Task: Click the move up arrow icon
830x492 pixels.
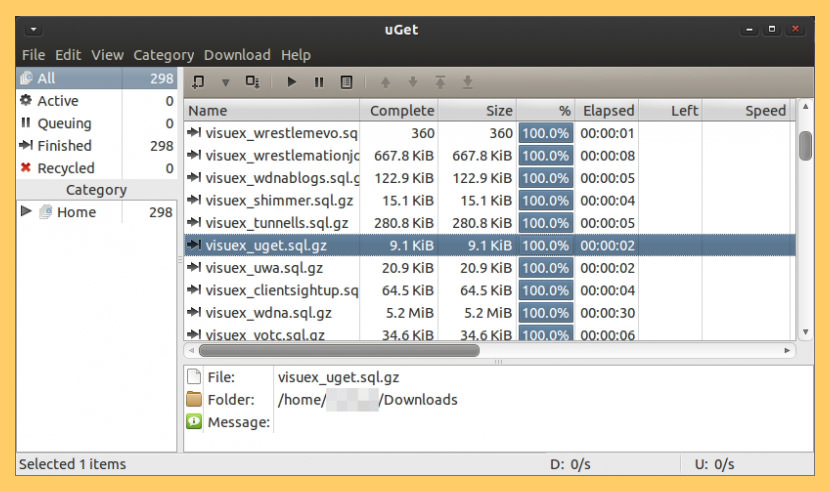Action: coord(385,82)
